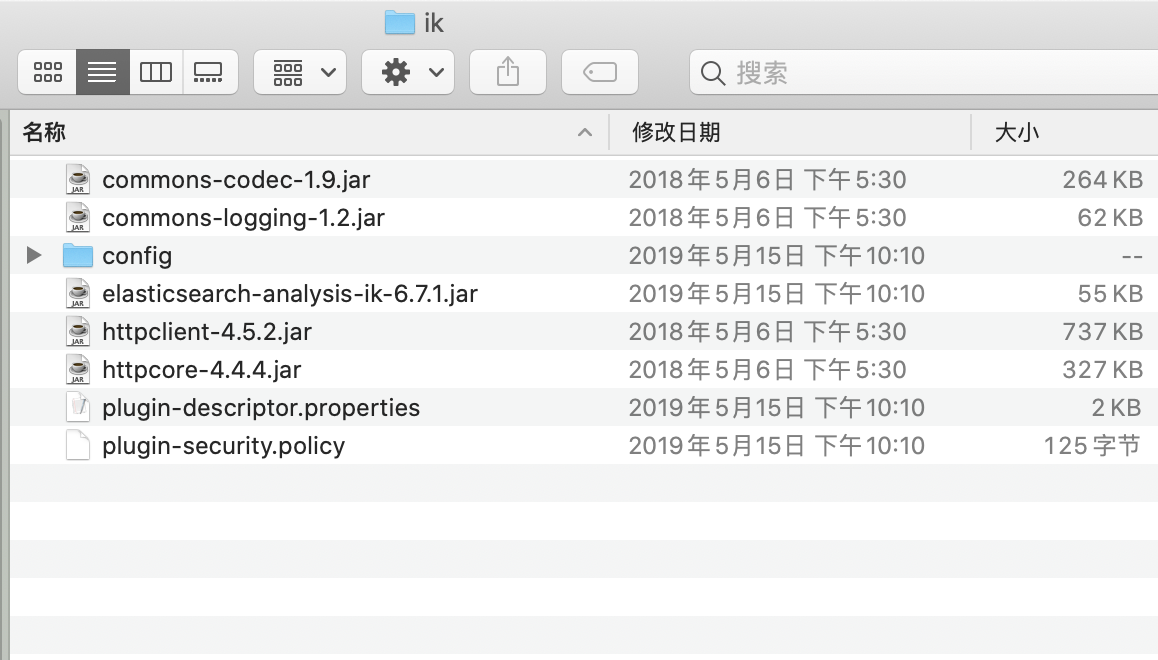Click the ik folder icon in title bar
The height and width of the screenshot is (660, 1158).
pyautogui.click(x=400, y=22)
